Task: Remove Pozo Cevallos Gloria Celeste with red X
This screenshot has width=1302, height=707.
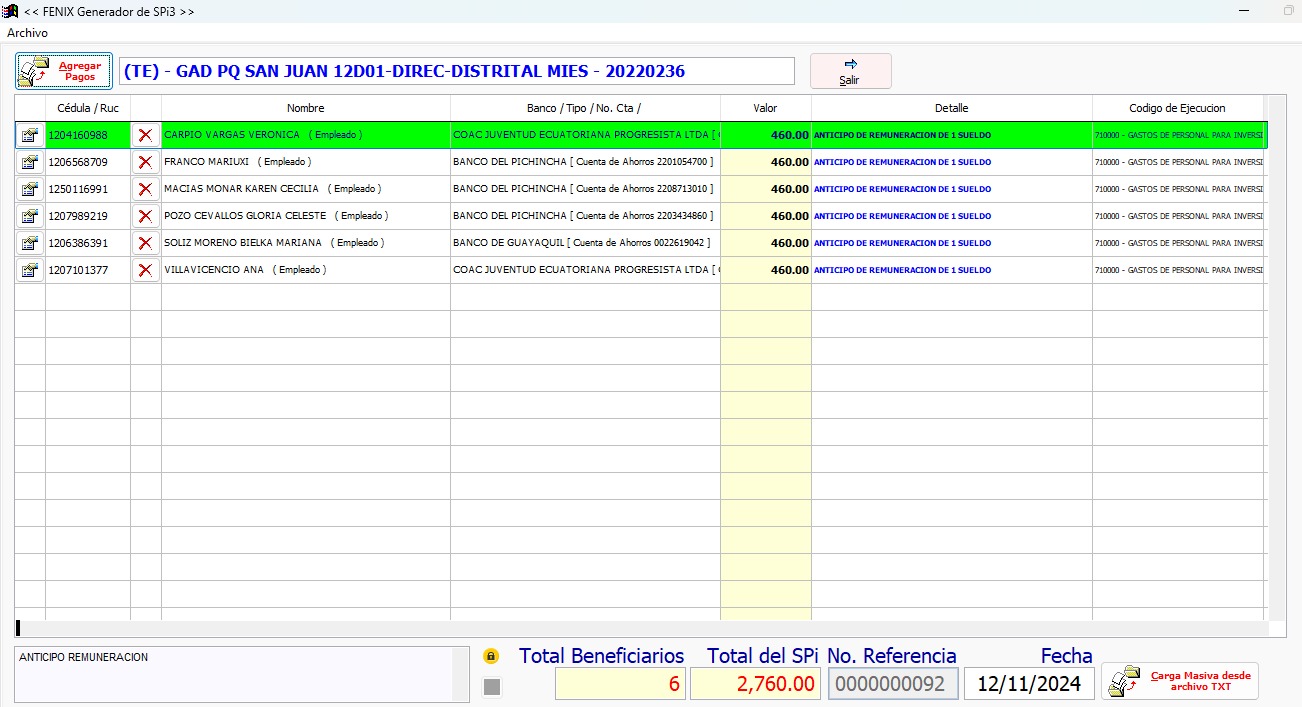Action: 146,216
